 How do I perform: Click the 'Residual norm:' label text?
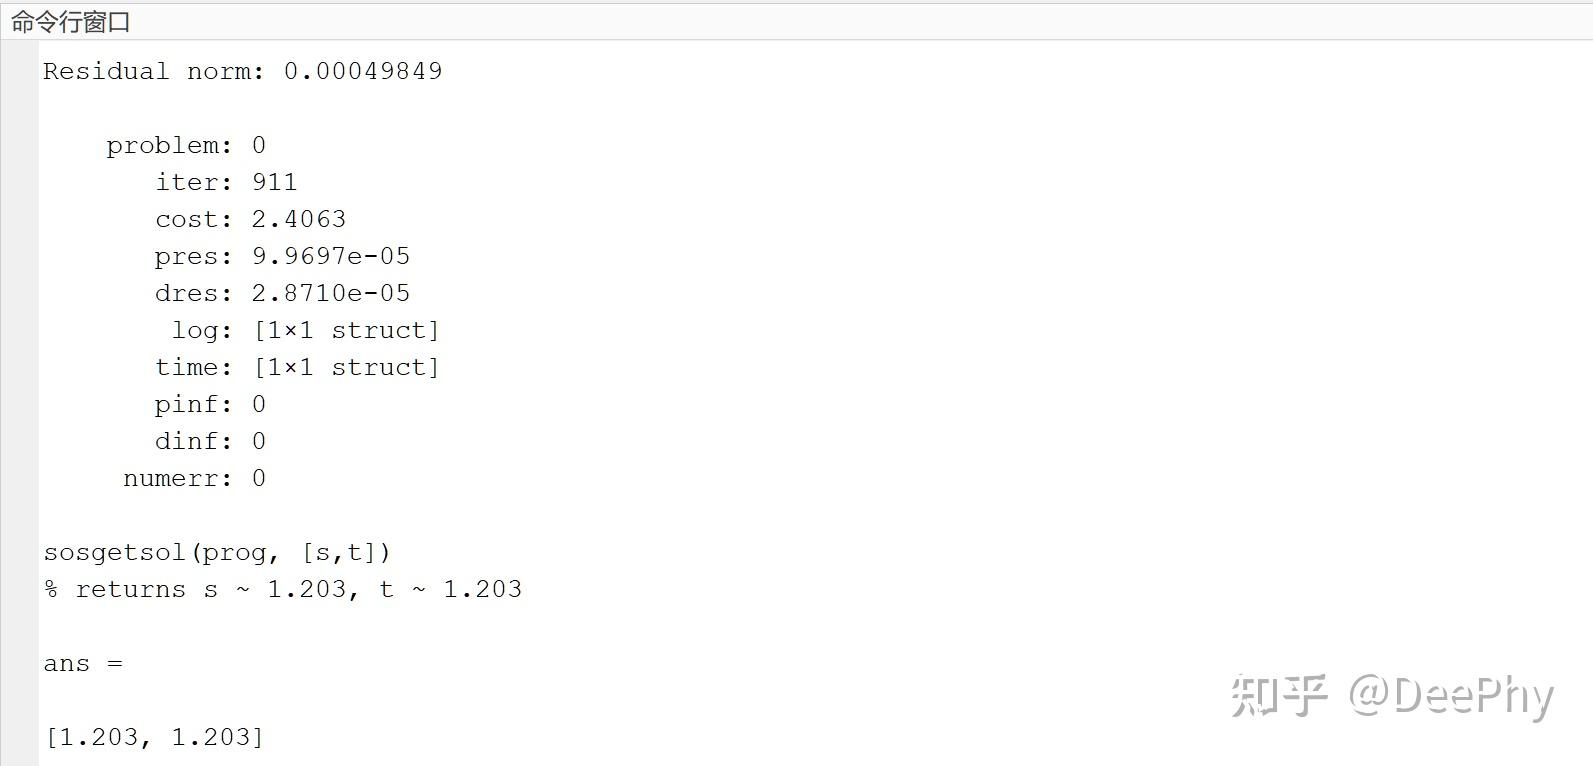[153, 71]
